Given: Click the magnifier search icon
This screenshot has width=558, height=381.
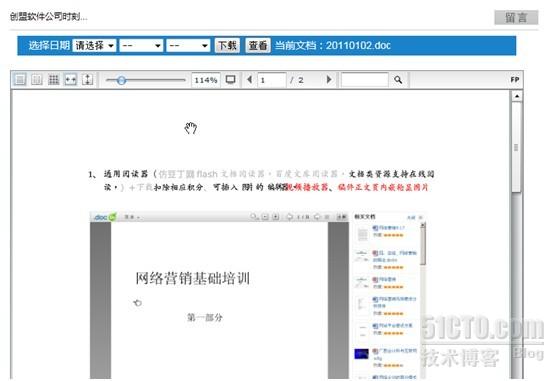Looking at the screenshot, I should point(398,80).
